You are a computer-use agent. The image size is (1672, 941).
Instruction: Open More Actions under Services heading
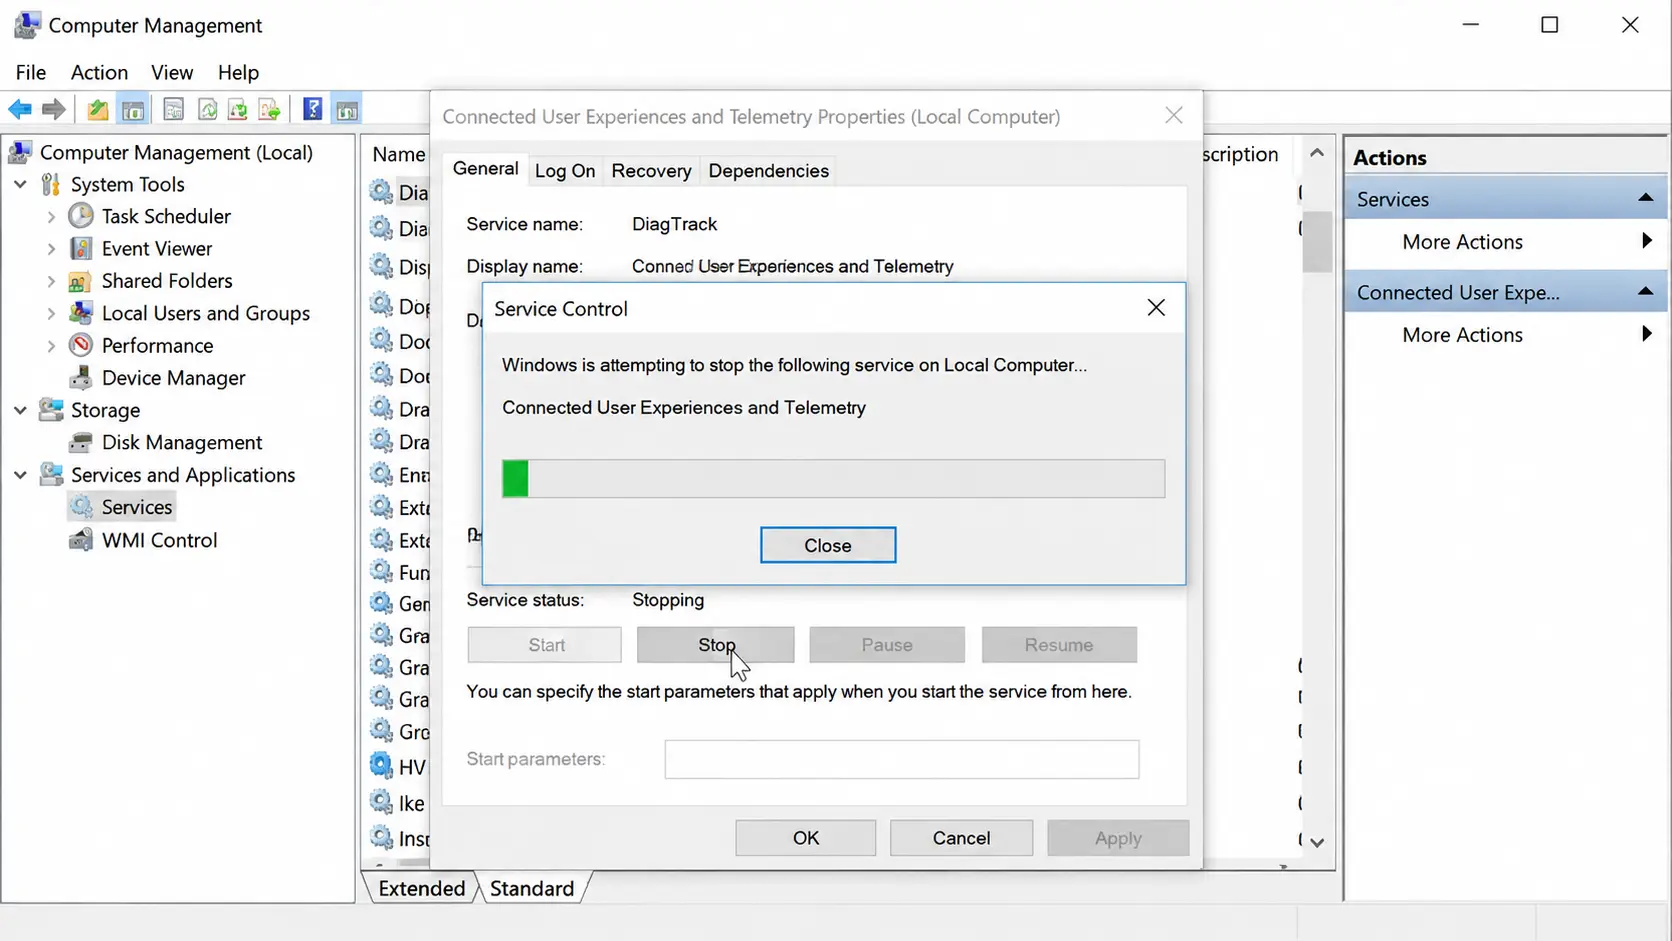(1462, 242)
